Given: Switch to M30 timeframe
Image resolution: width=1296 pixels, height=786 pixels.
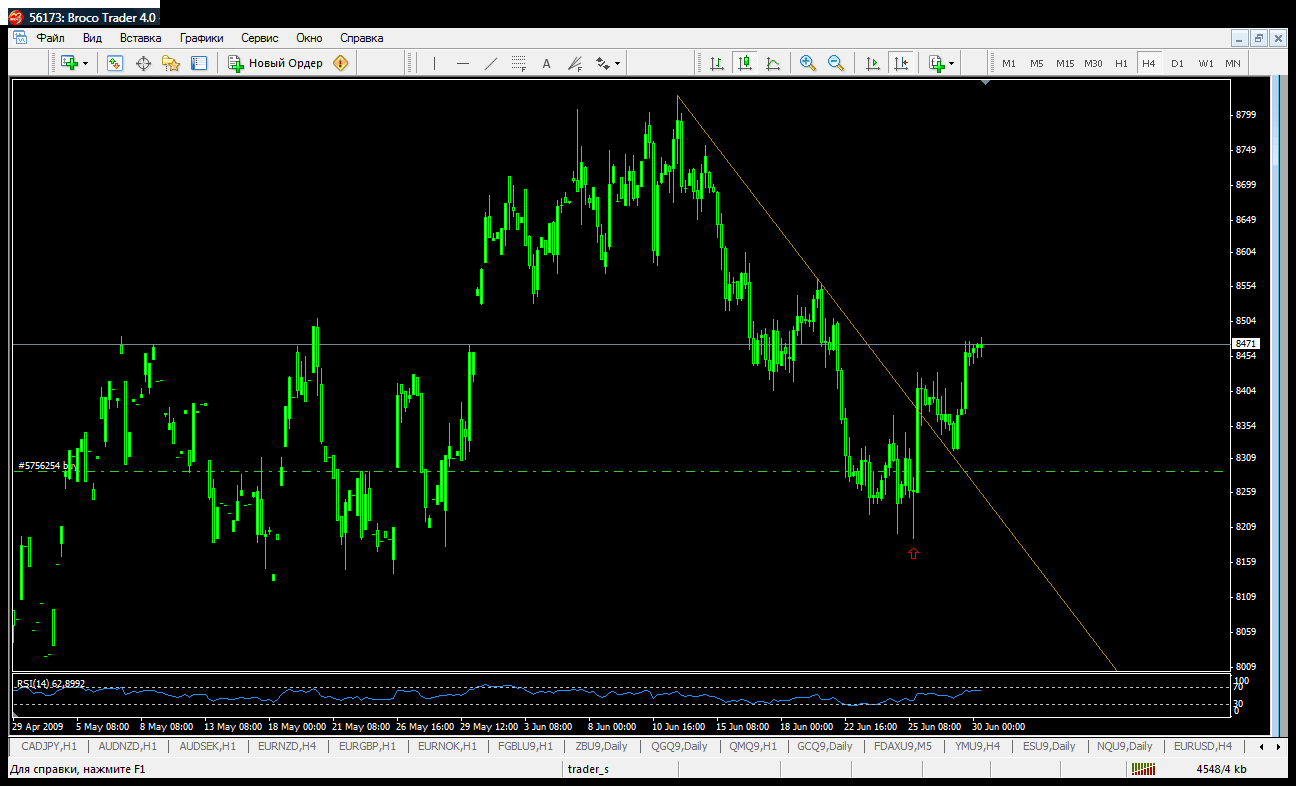Looking at the screenshot, I should 1093,63.
